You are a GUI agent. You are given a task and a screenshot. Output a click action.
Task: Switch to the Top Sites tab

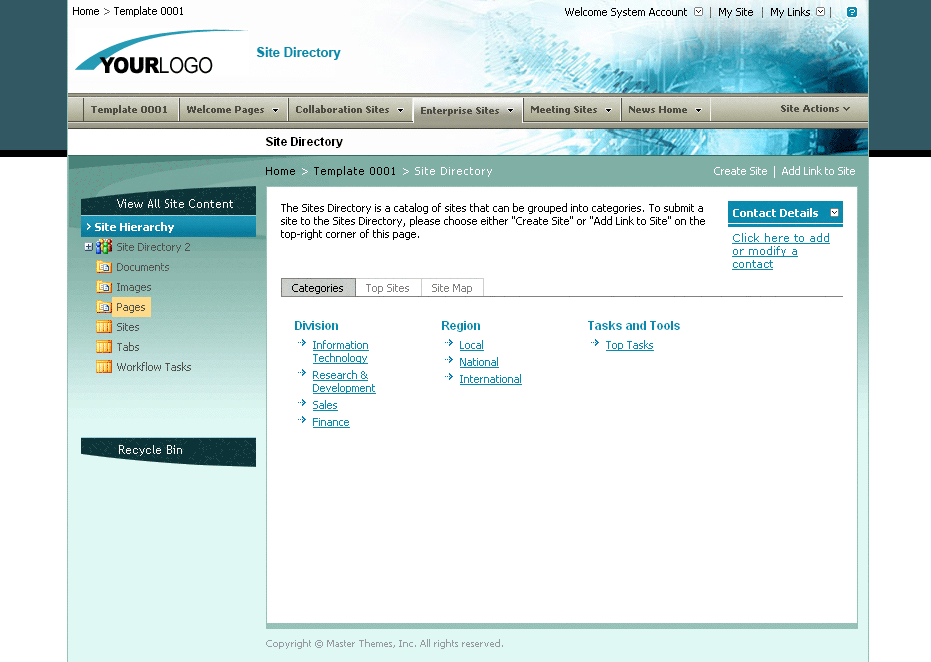[388, 287]
